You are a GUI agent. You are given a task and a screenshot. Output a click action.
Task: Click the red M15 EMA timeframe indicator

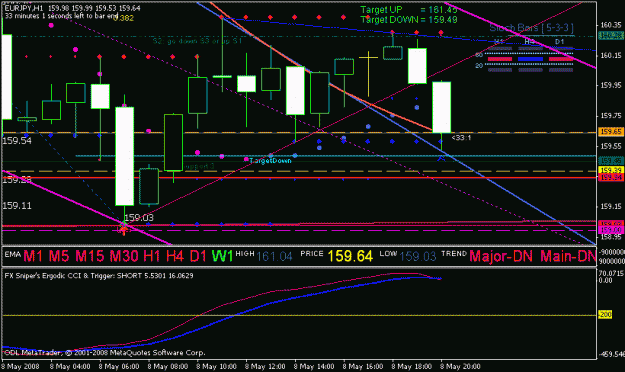tap(90, 256)
